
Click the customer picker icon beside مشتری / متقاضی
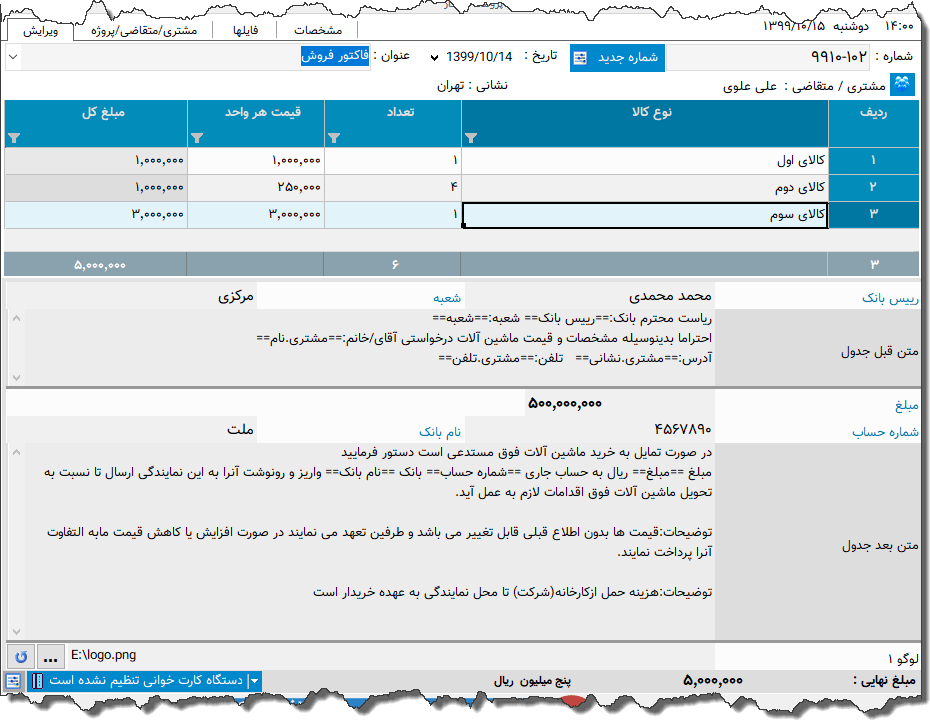903,84
